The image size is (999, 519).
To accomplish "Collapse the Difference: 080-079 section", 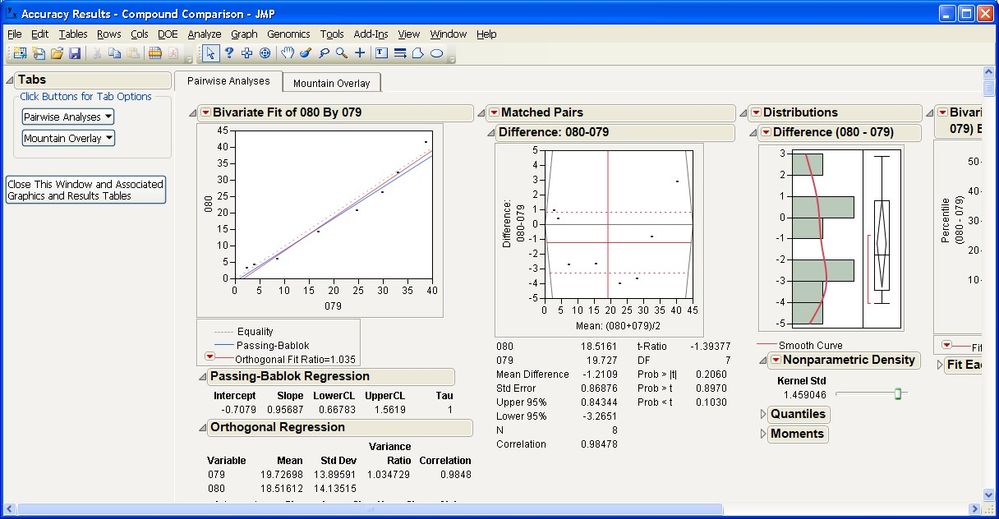I will (491, 133).
